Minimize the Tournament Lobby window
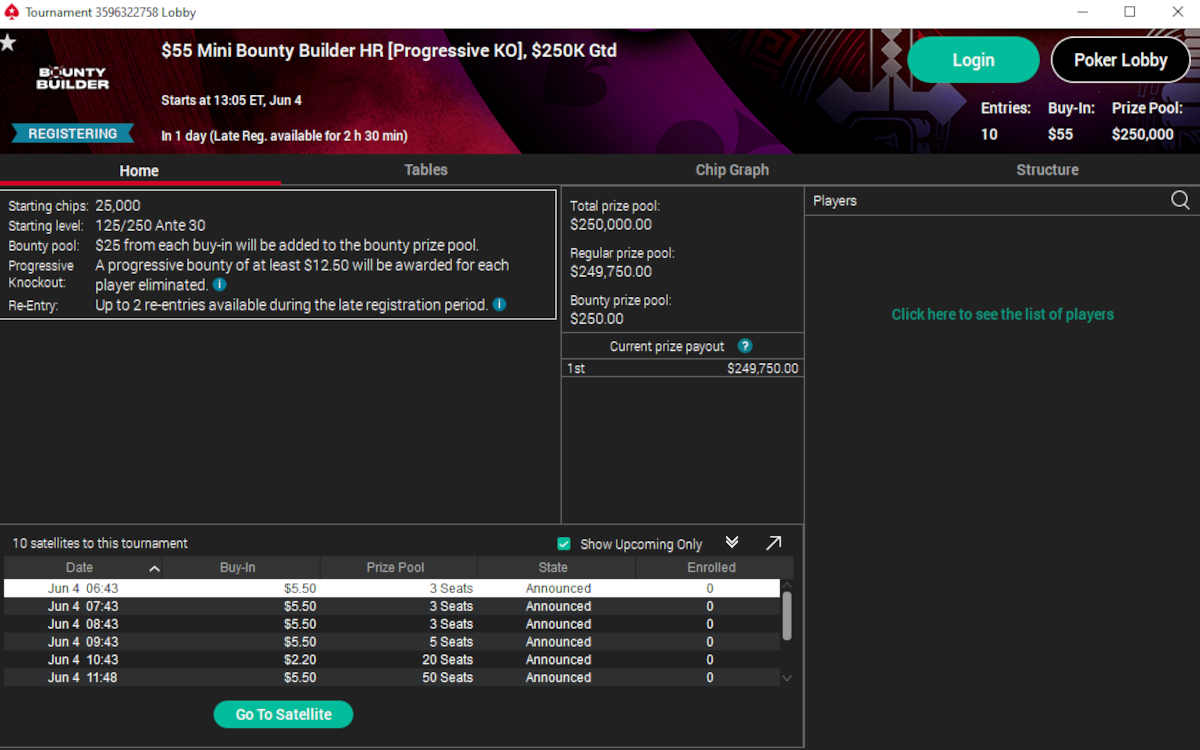Viewport: 1200px width, 750px height. point(1084,12)
